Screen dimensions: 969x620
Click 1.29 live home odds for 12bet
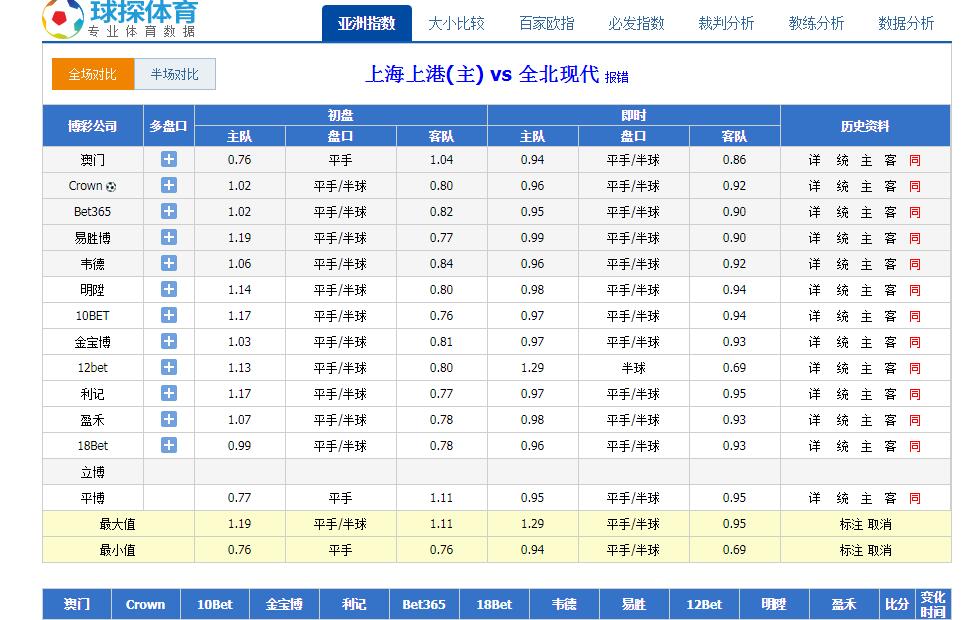pyautogui.click(x=532, y=368)
